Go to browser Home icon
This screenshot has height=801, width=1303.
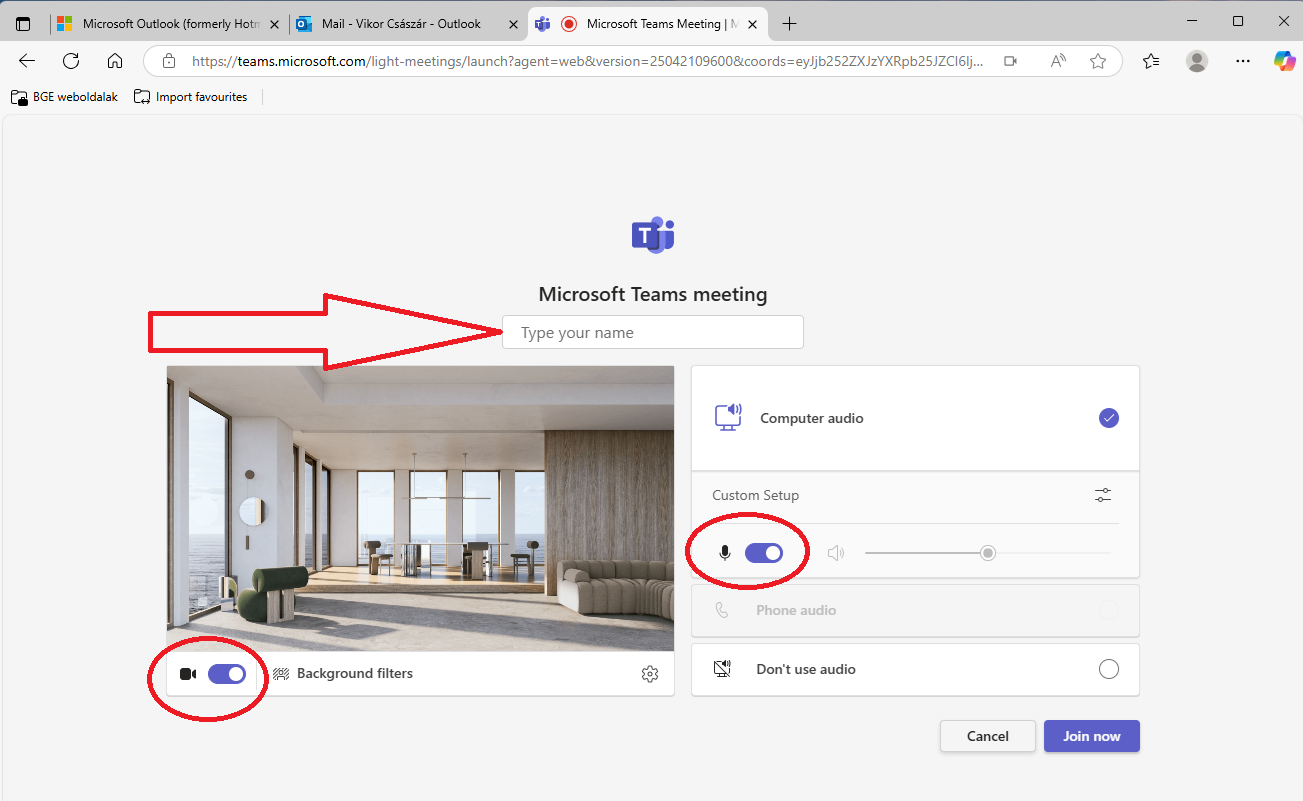point(115,61)
